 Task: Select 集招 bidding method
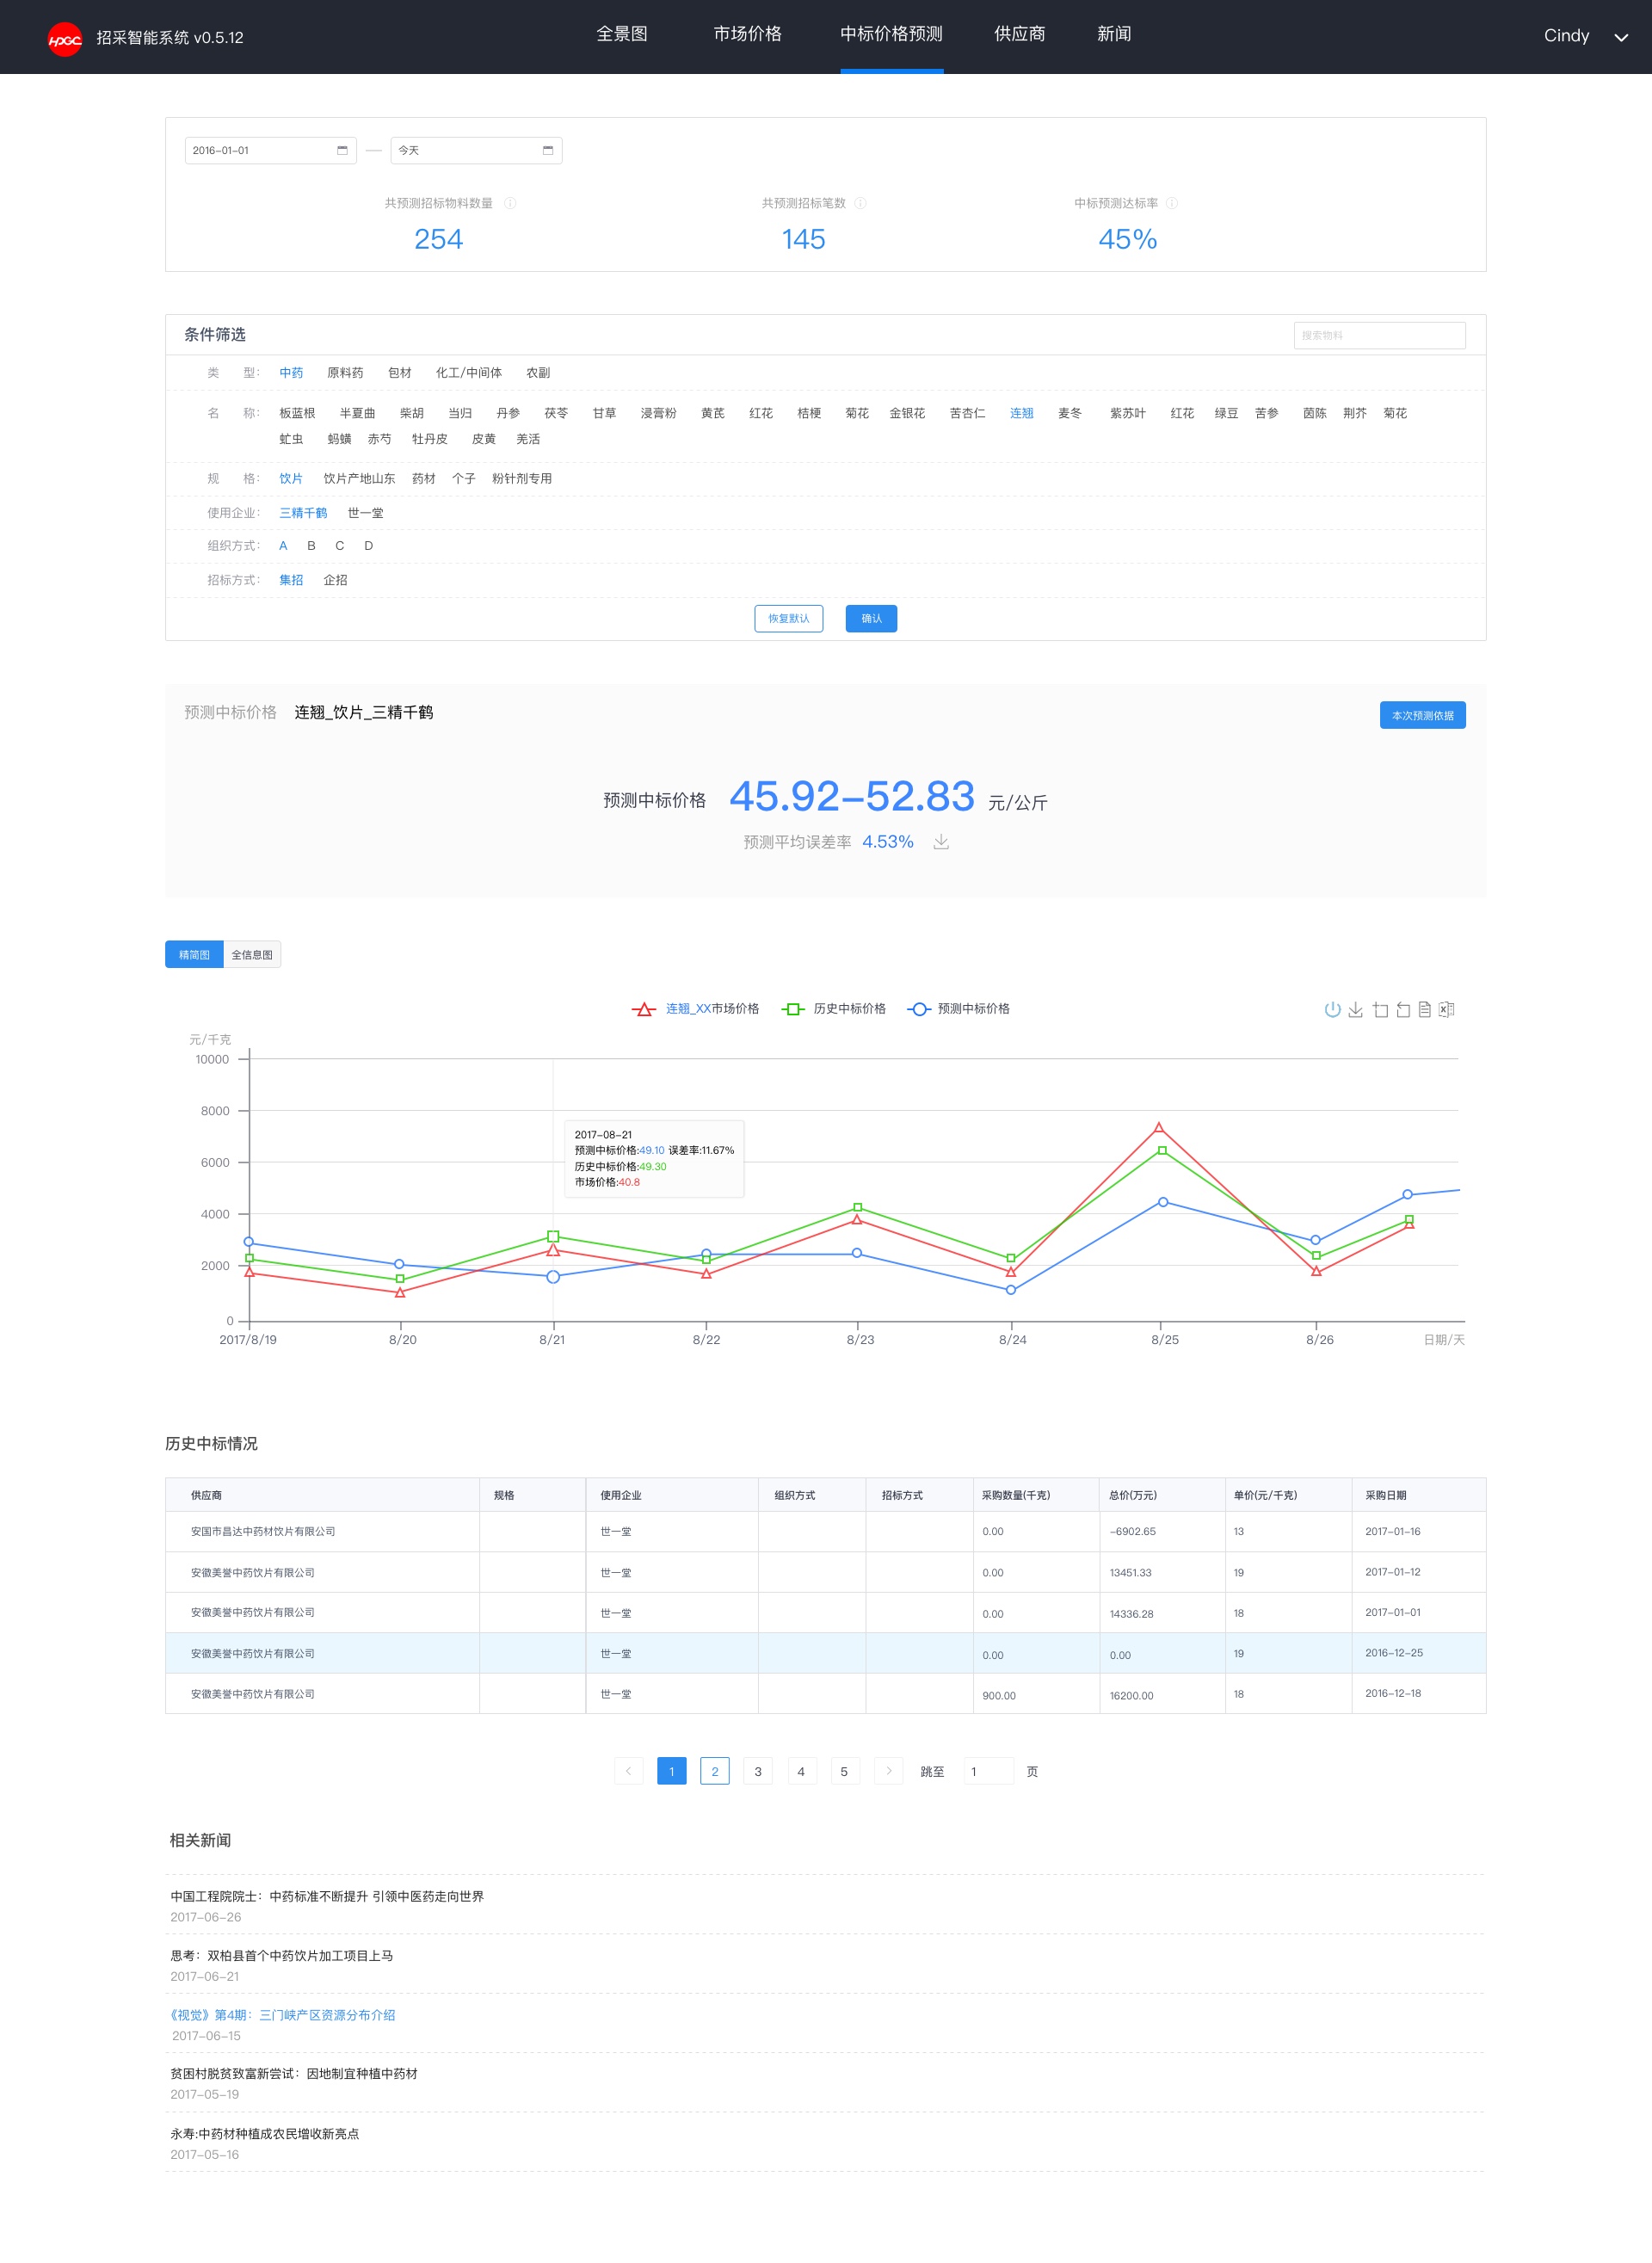[x=291, y=580]
